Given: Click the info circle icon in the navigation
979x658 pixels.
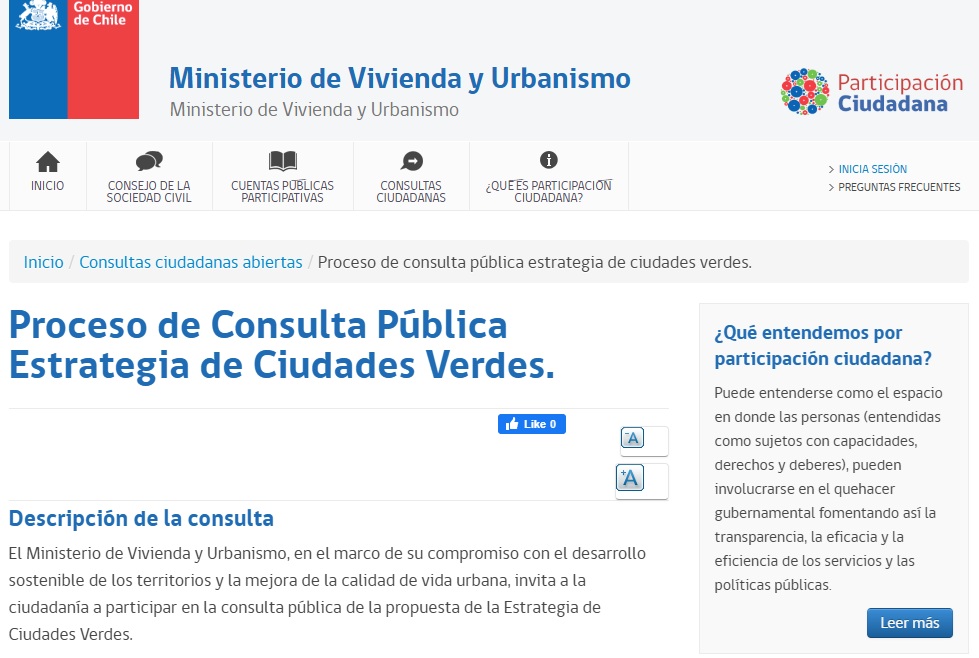Looking at the screenshot, I should (548, 160).
